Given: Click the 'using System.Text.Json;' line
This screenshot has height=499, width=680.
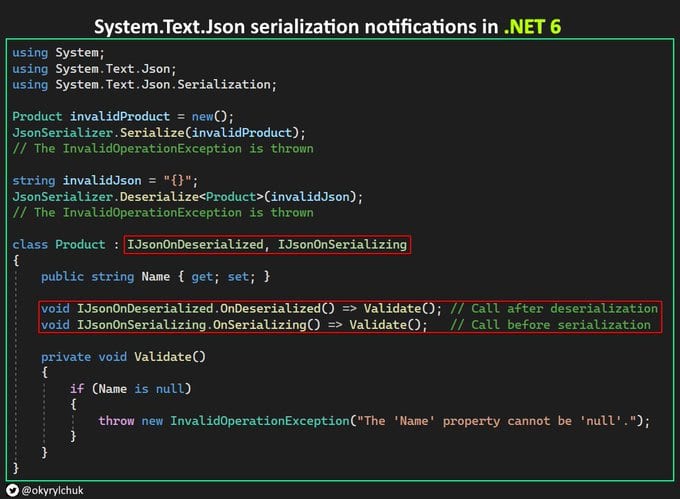Looking at the screenshot, I should (x=94, y=68).
